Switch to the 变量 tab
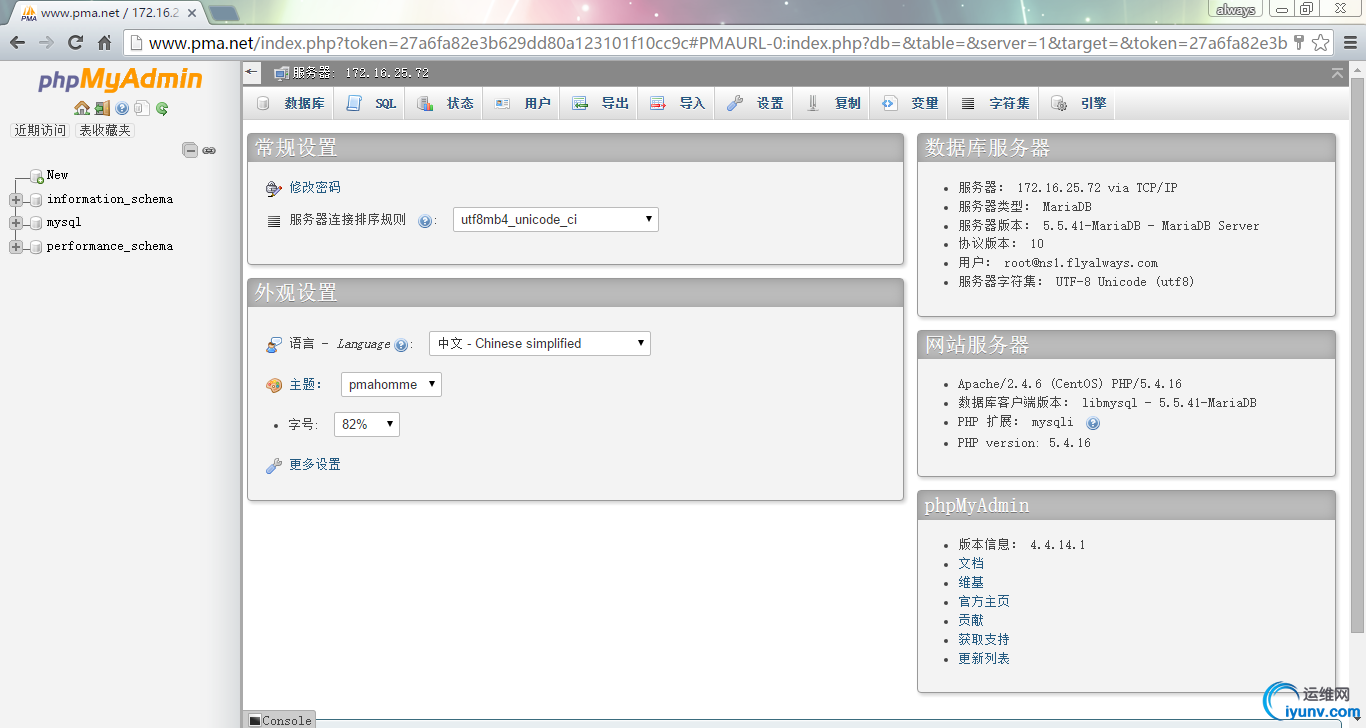This screenshot has width=1366, height=728. click(x=910, y=103)
